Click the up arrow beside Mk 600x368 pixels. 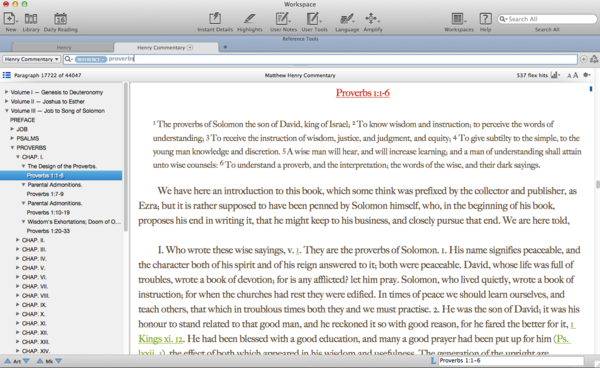tap(40, 361)
